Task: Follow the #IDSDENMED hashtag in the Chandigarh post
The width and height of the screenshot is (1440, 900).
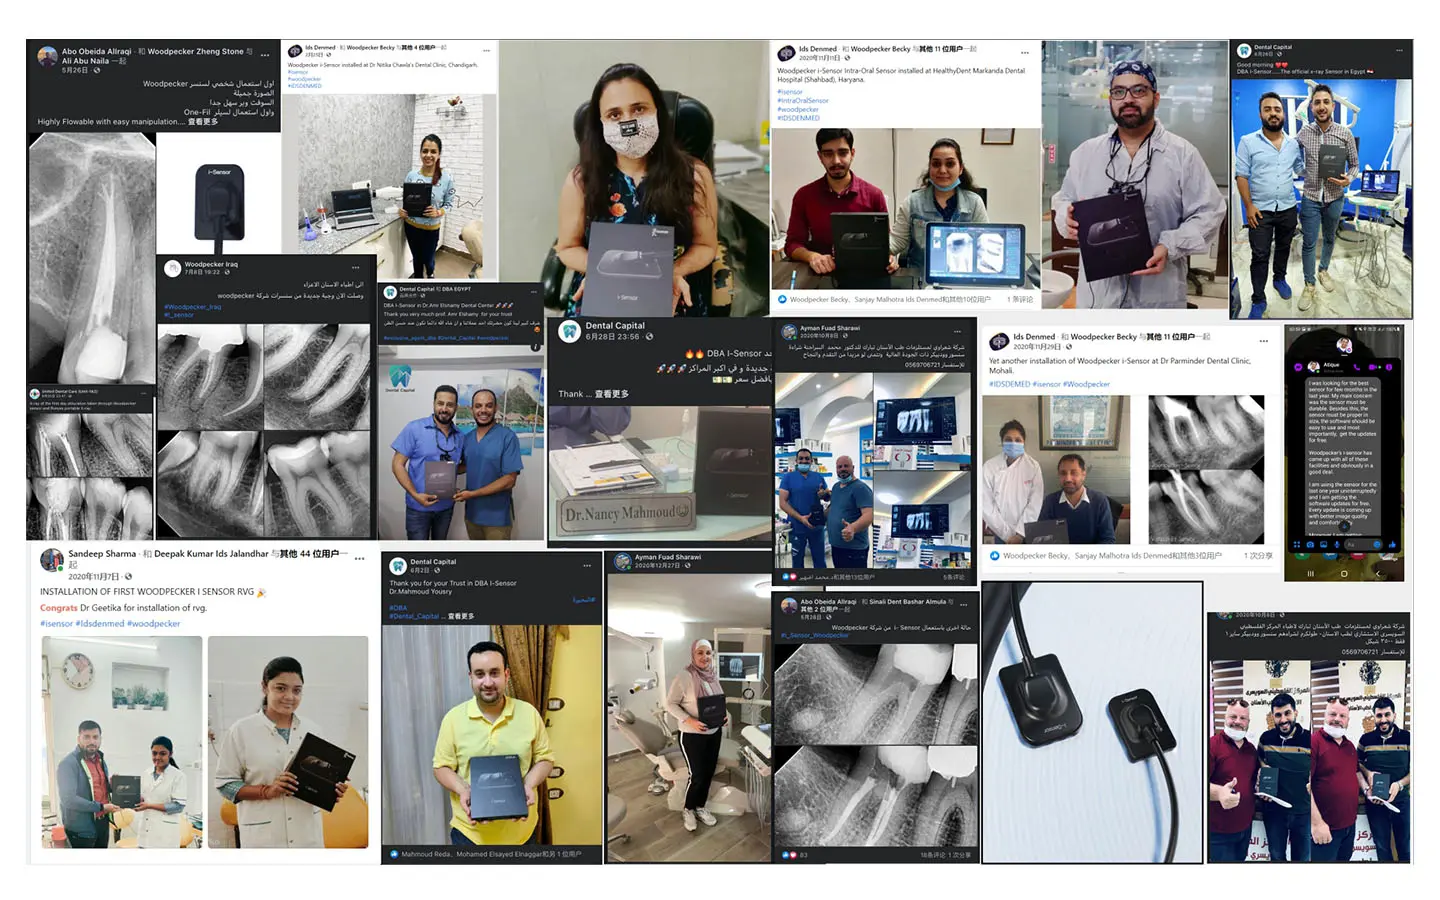Action: coord(304,86)
